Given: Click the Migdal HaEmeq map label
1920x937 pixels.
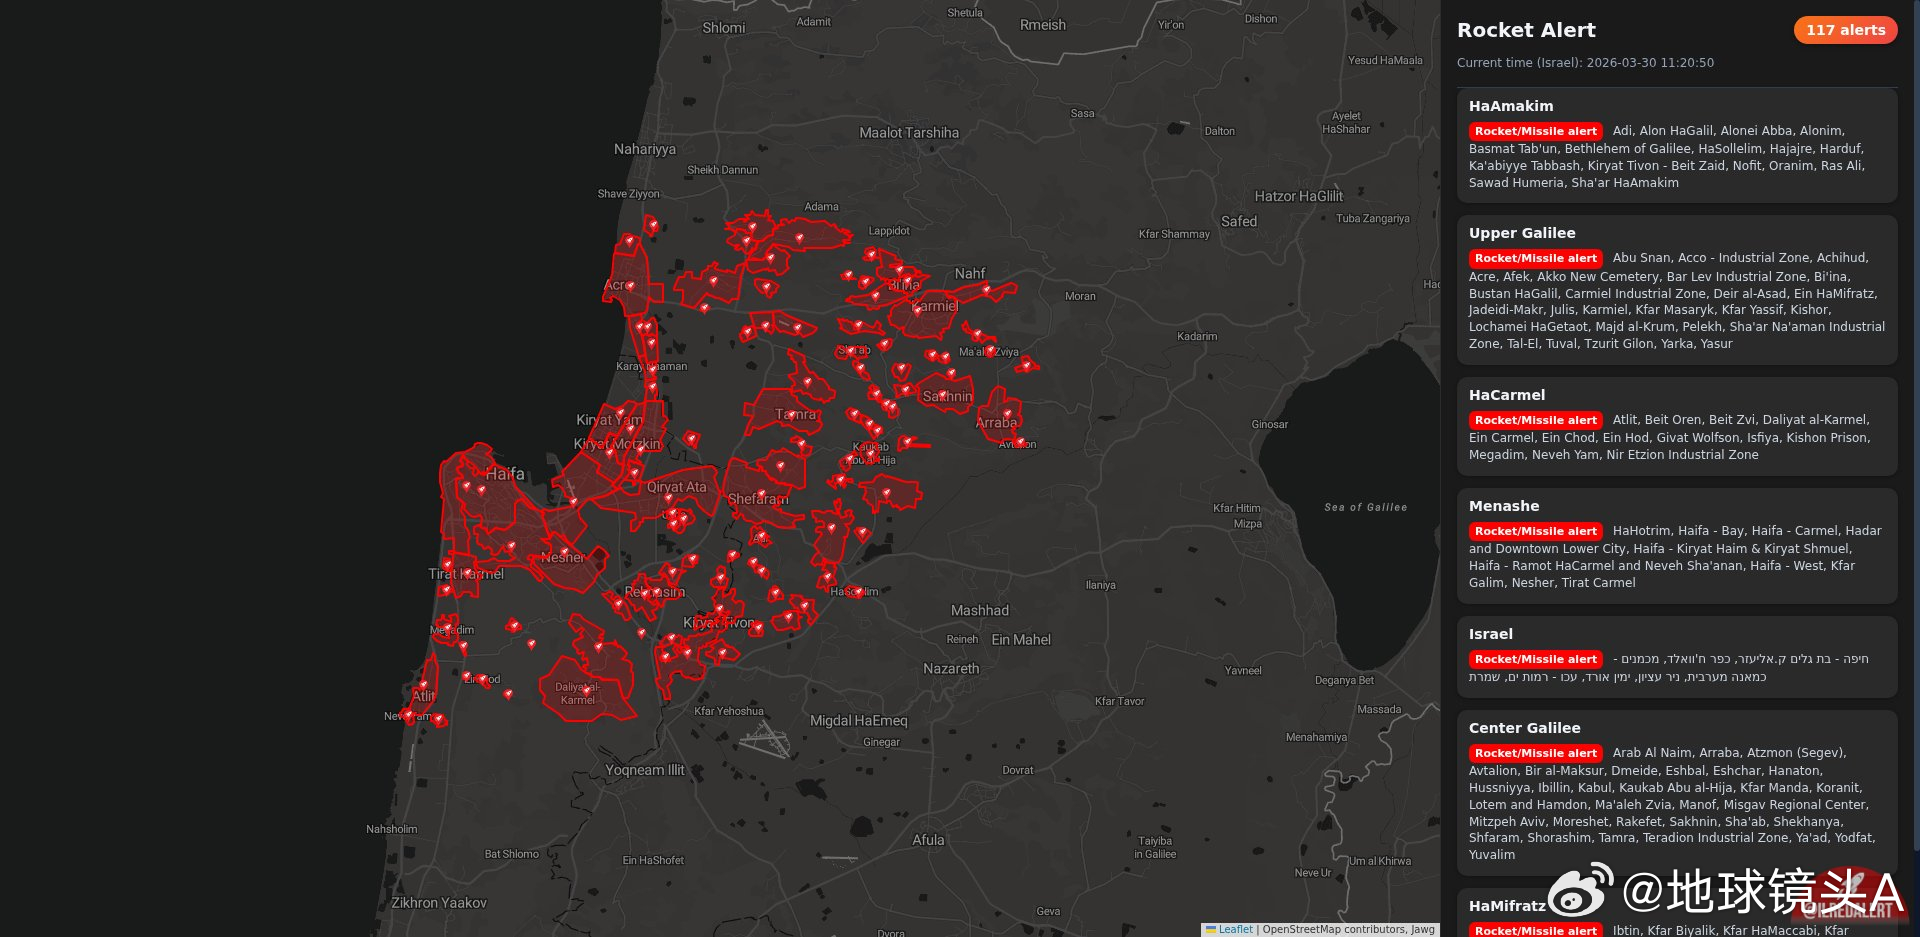Looking at the screenshot, I should (x=859, y=721).
